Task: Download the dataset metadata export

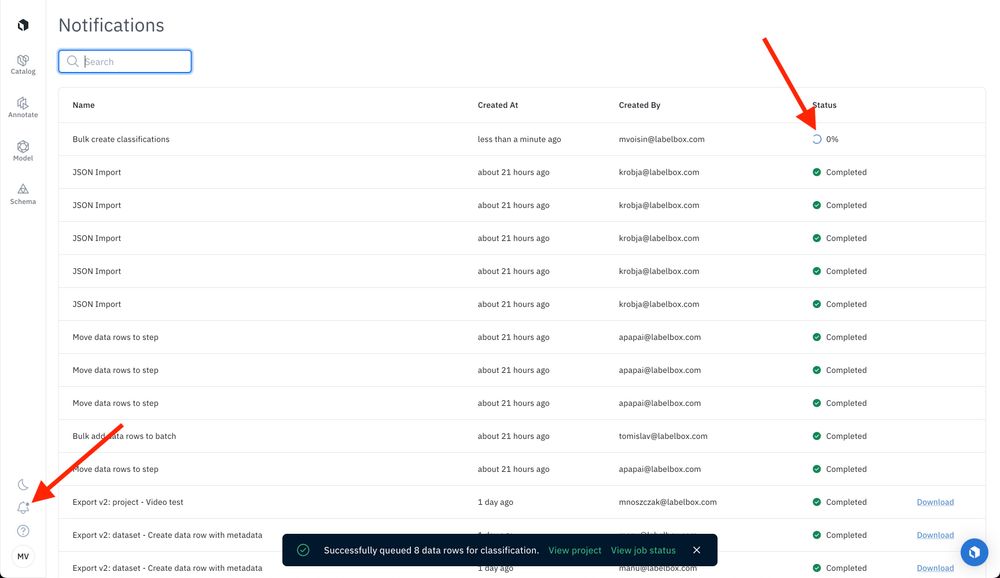Action: click(934, 535)
